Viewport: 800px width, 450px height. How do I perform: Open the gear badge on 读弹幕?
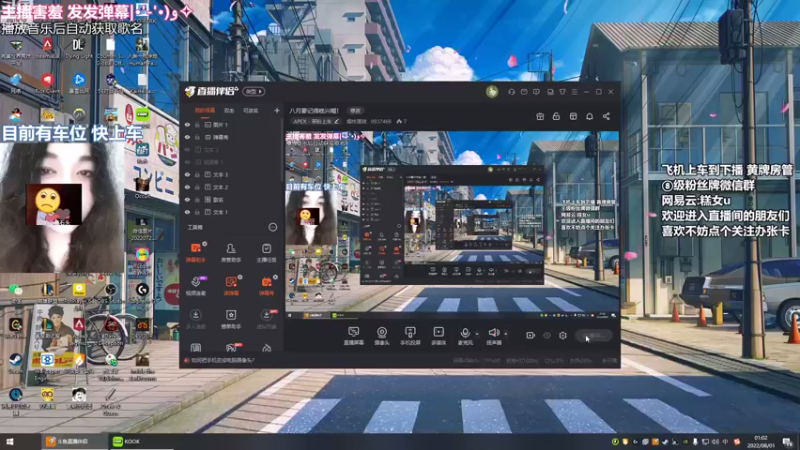[240, 277]
